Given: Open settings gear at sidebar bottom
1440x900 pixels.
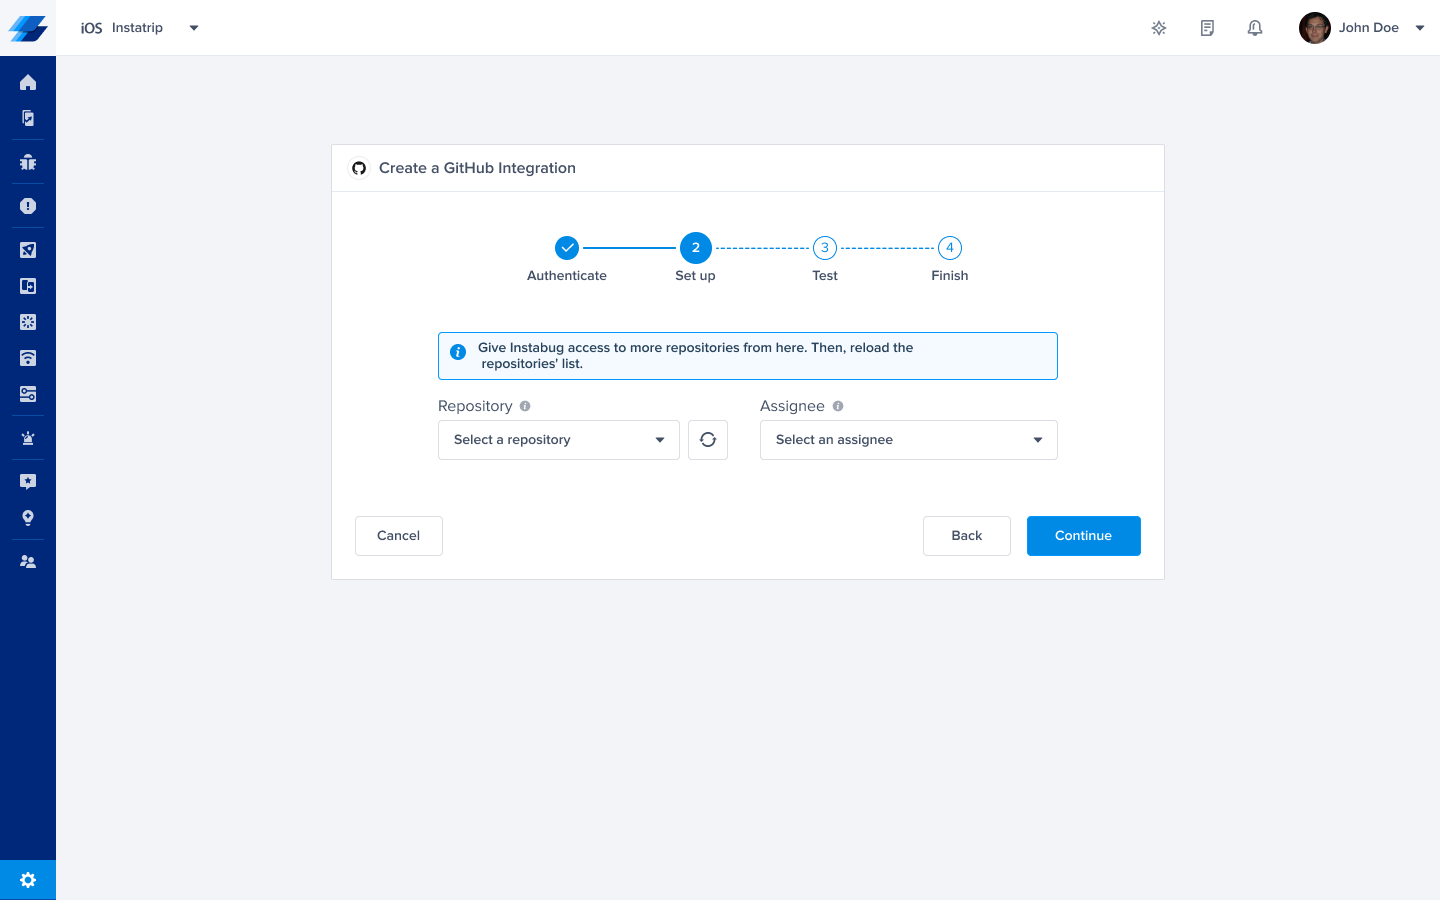Looking at the screenshot, I should click(x=28, y=880).
